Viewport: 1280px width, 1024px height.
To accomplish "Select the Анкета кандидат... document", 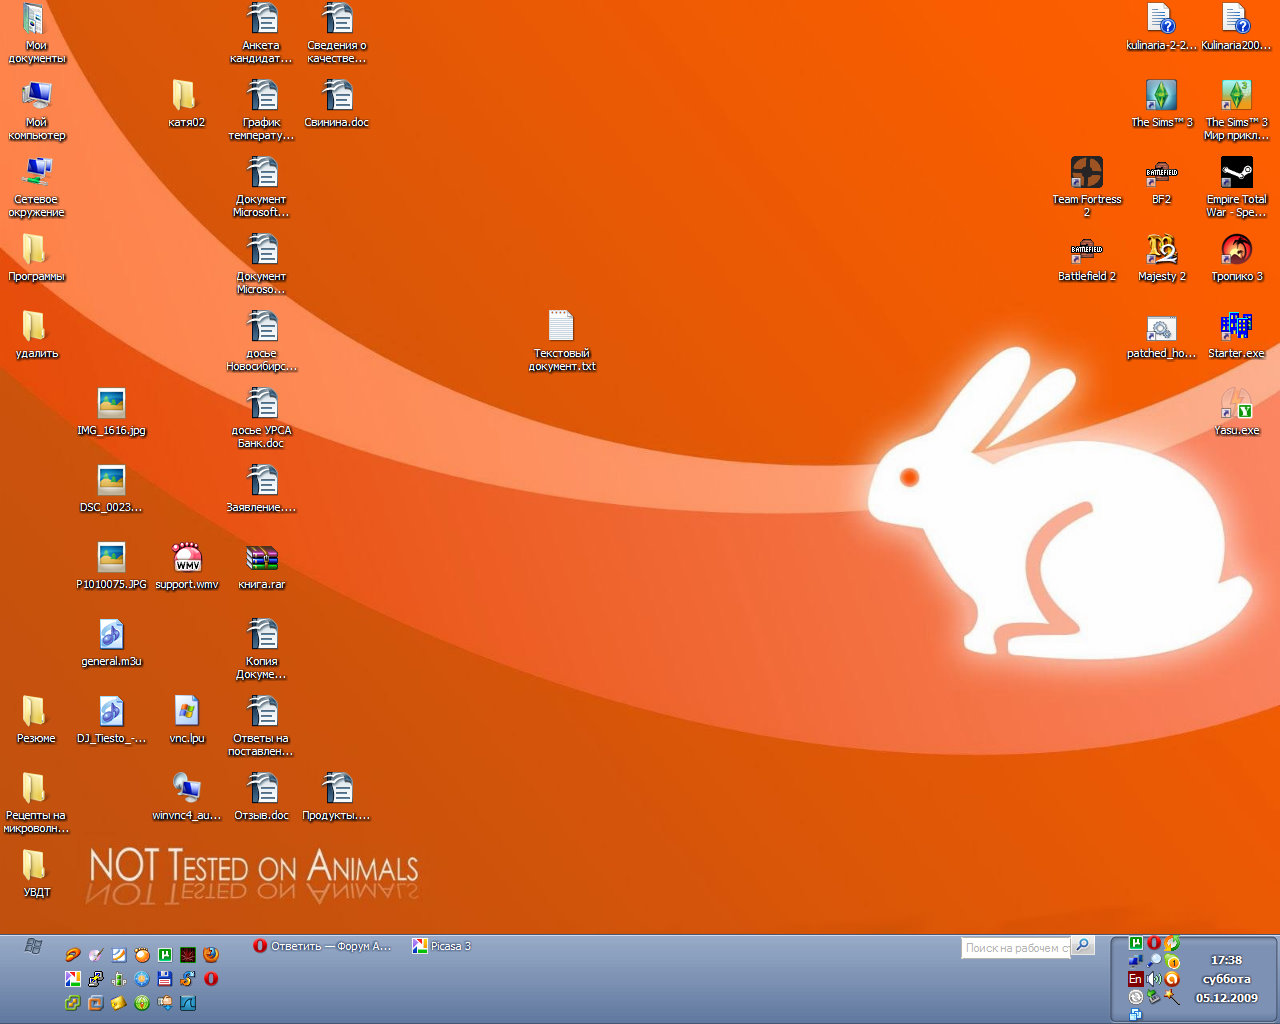I will point(261,32).
